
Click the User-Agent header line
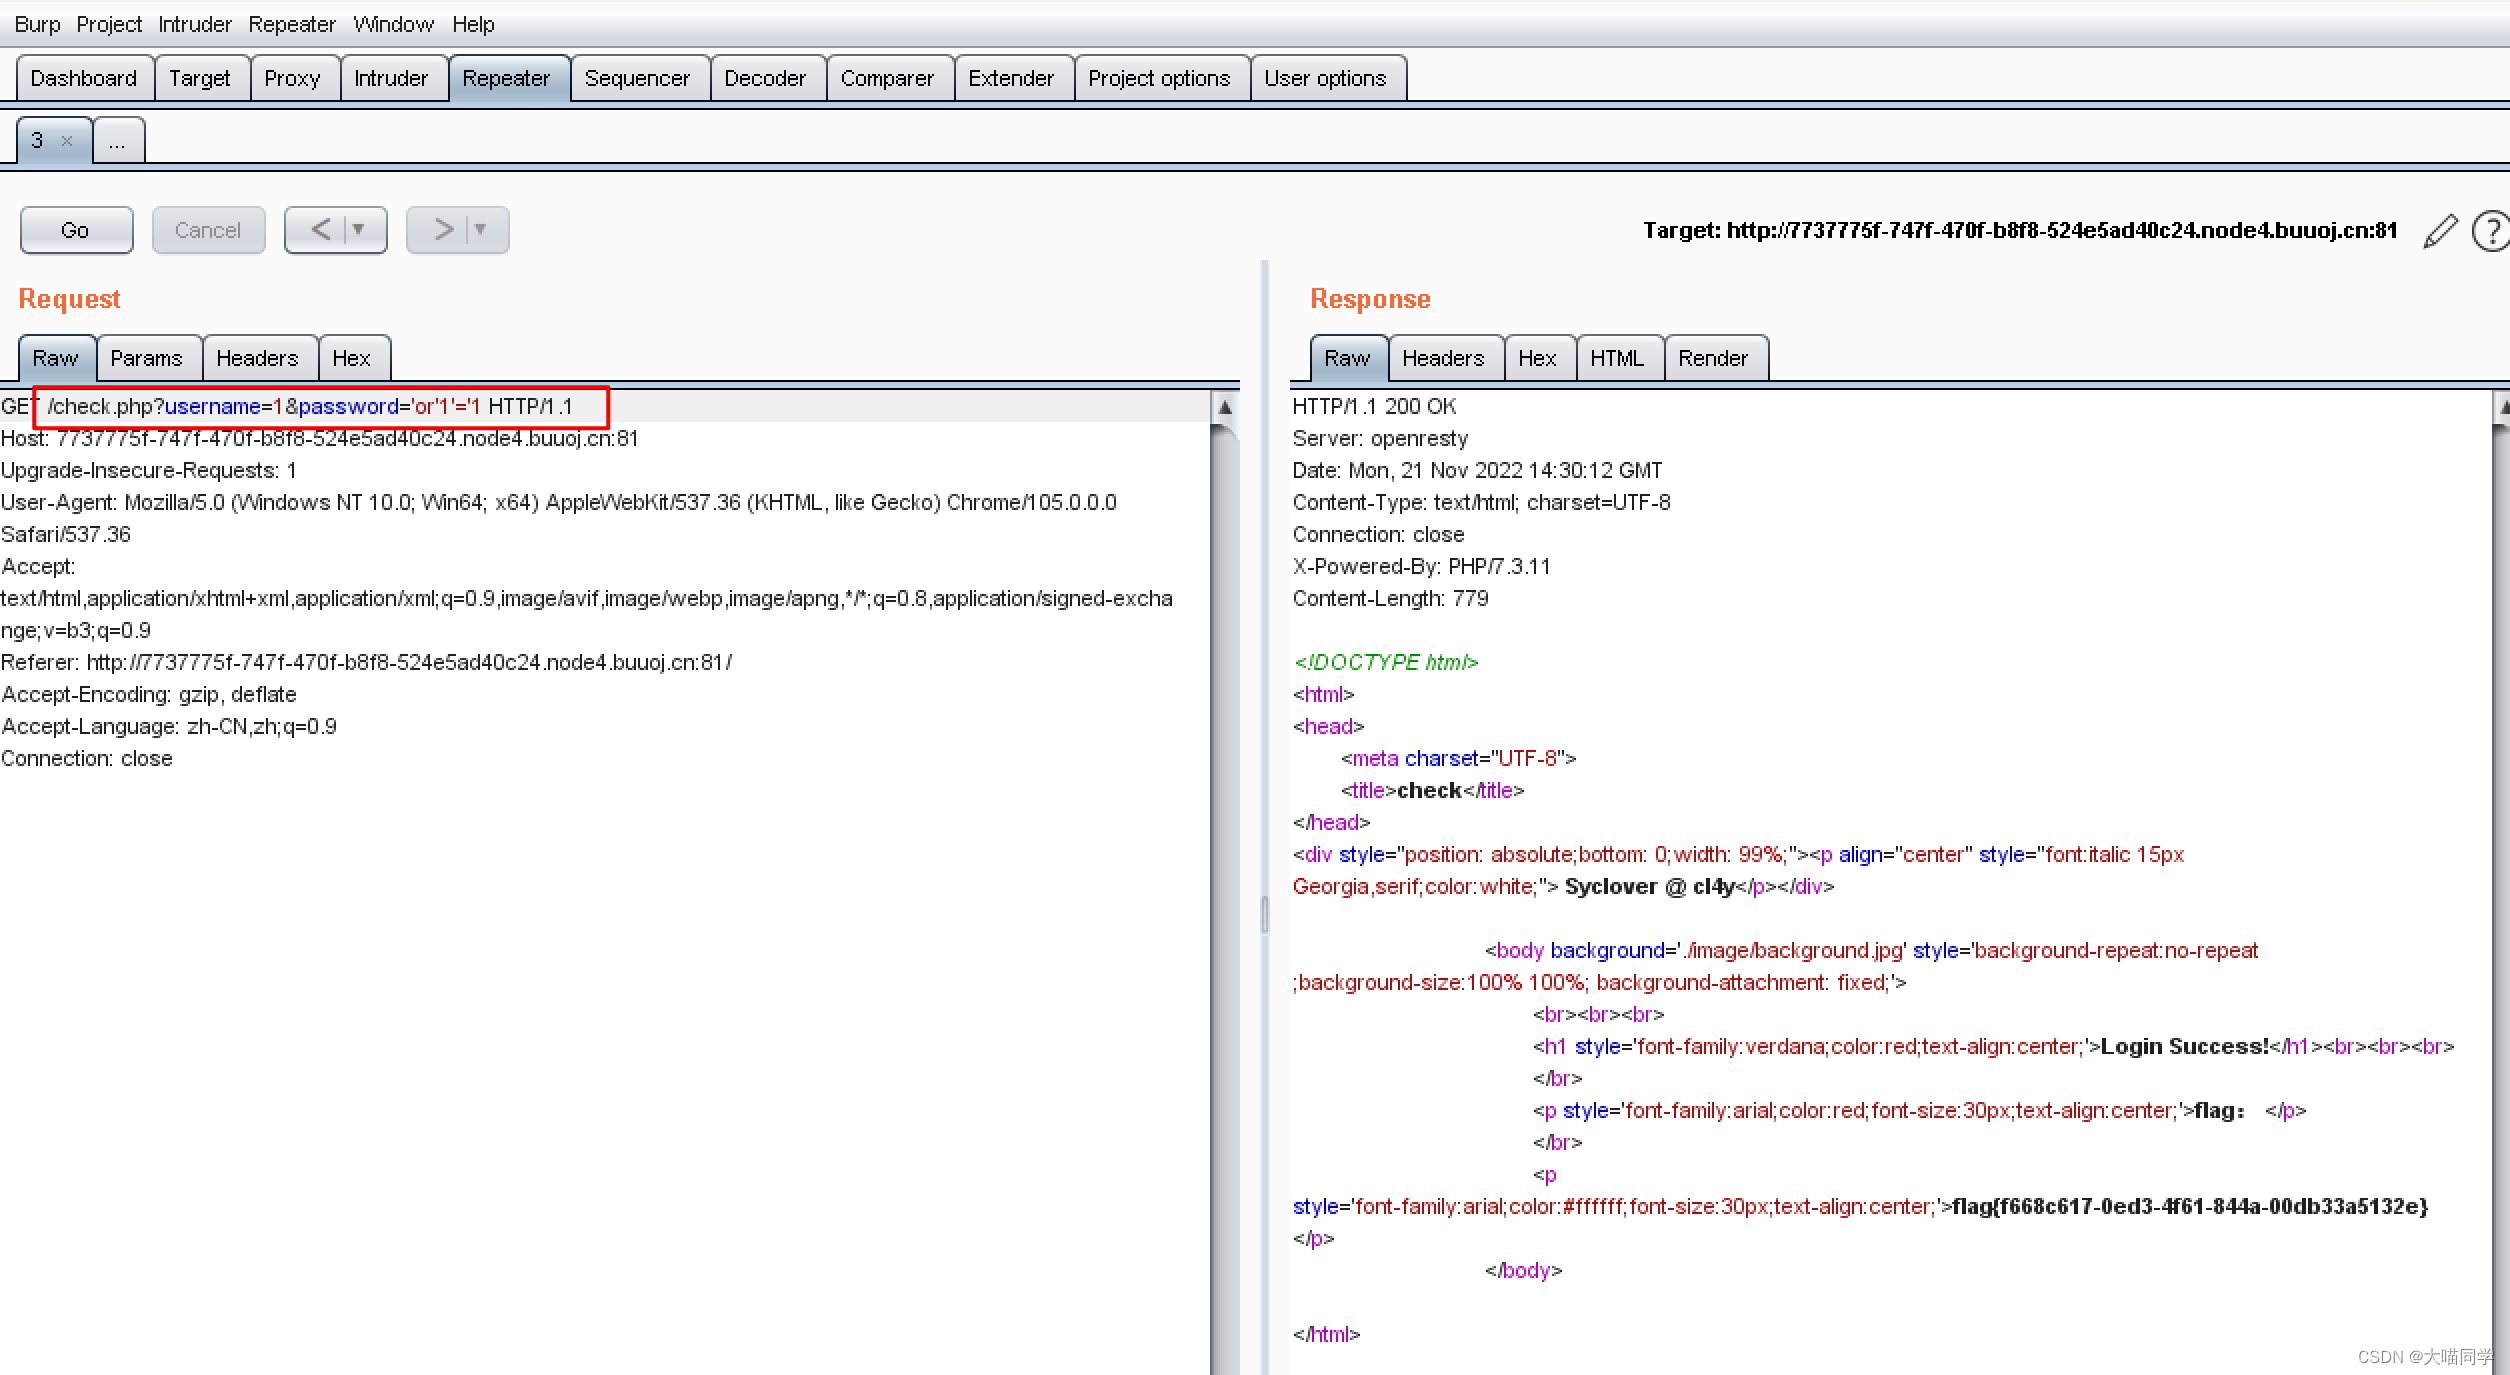coord(559,518)
